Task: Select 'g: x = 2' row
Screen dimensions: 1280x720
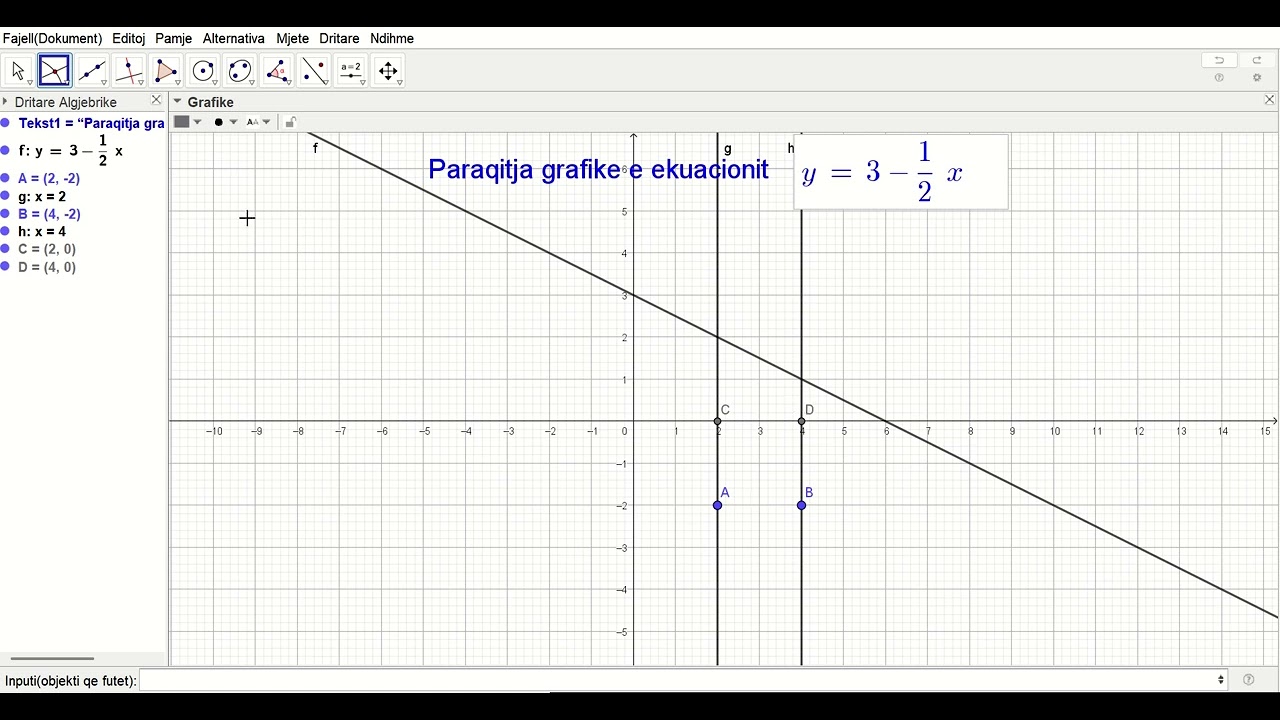Action: pyautogui.click(x=42, y=196)
